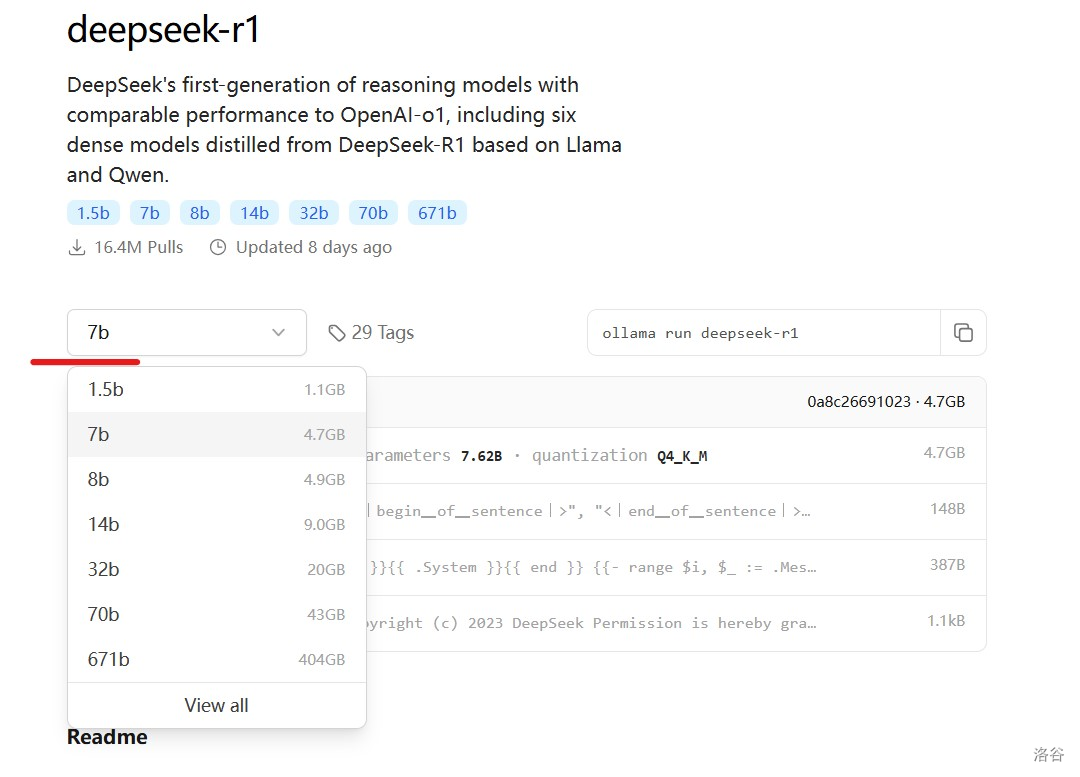Select the 1.5b option in dropdown

pos(216,390)
